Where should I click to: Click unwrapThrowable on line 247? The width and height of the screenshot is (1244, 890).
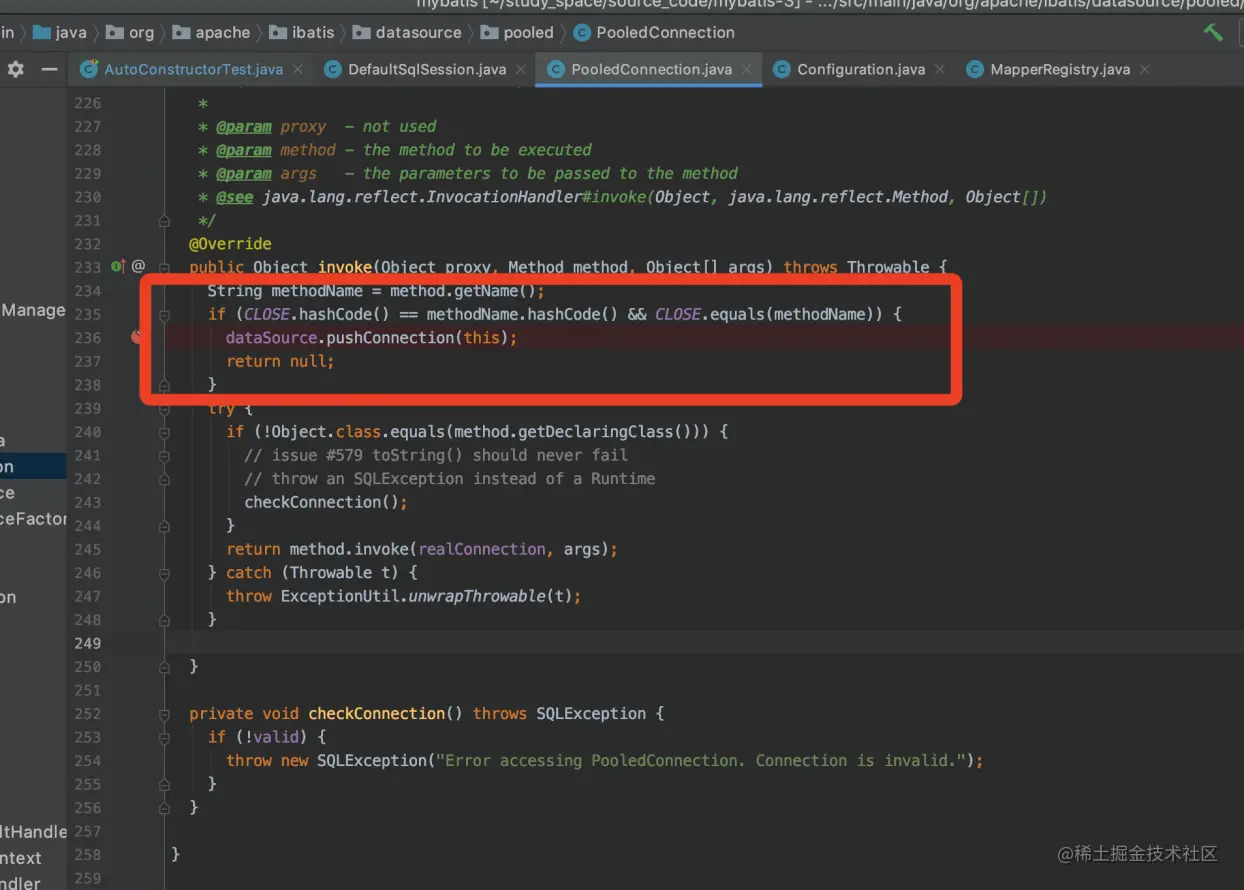coord(478,596)
